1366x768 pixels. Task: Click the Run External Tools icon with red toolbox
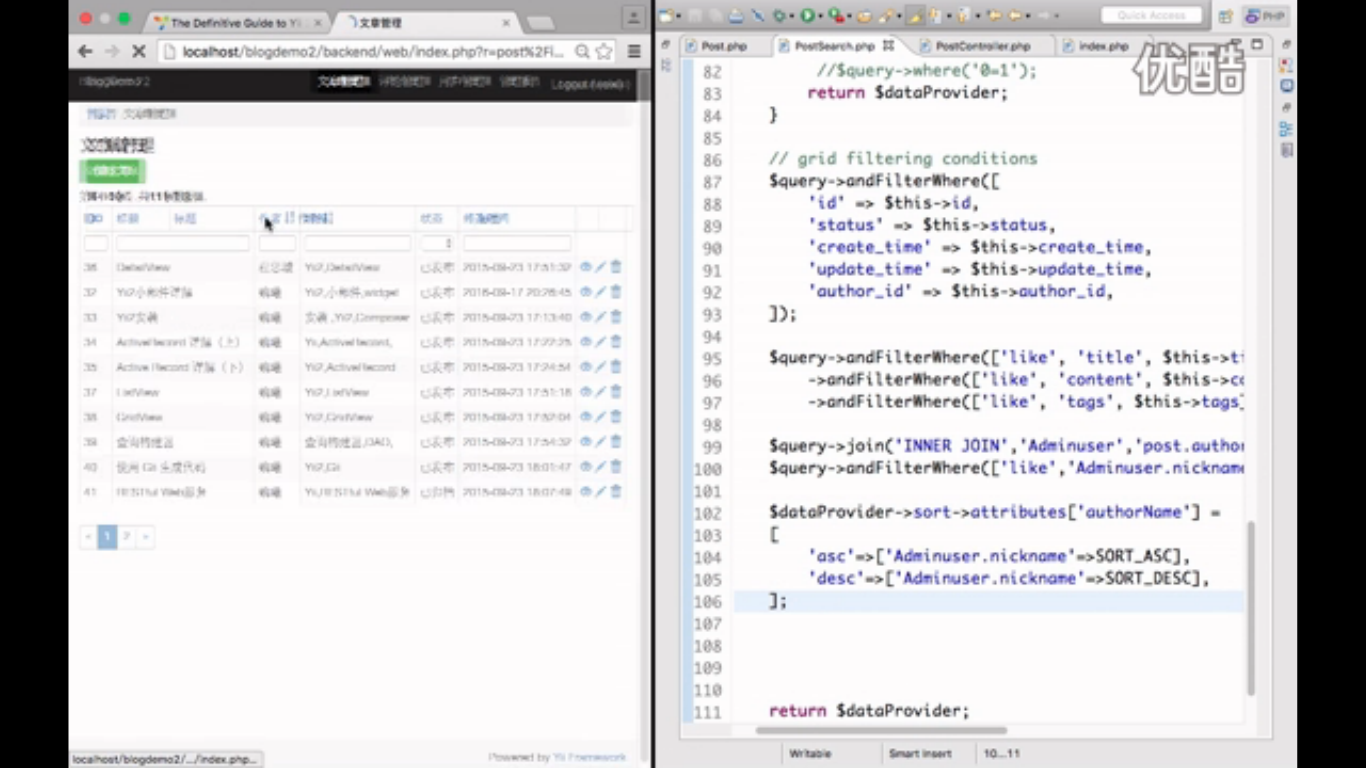834,16
